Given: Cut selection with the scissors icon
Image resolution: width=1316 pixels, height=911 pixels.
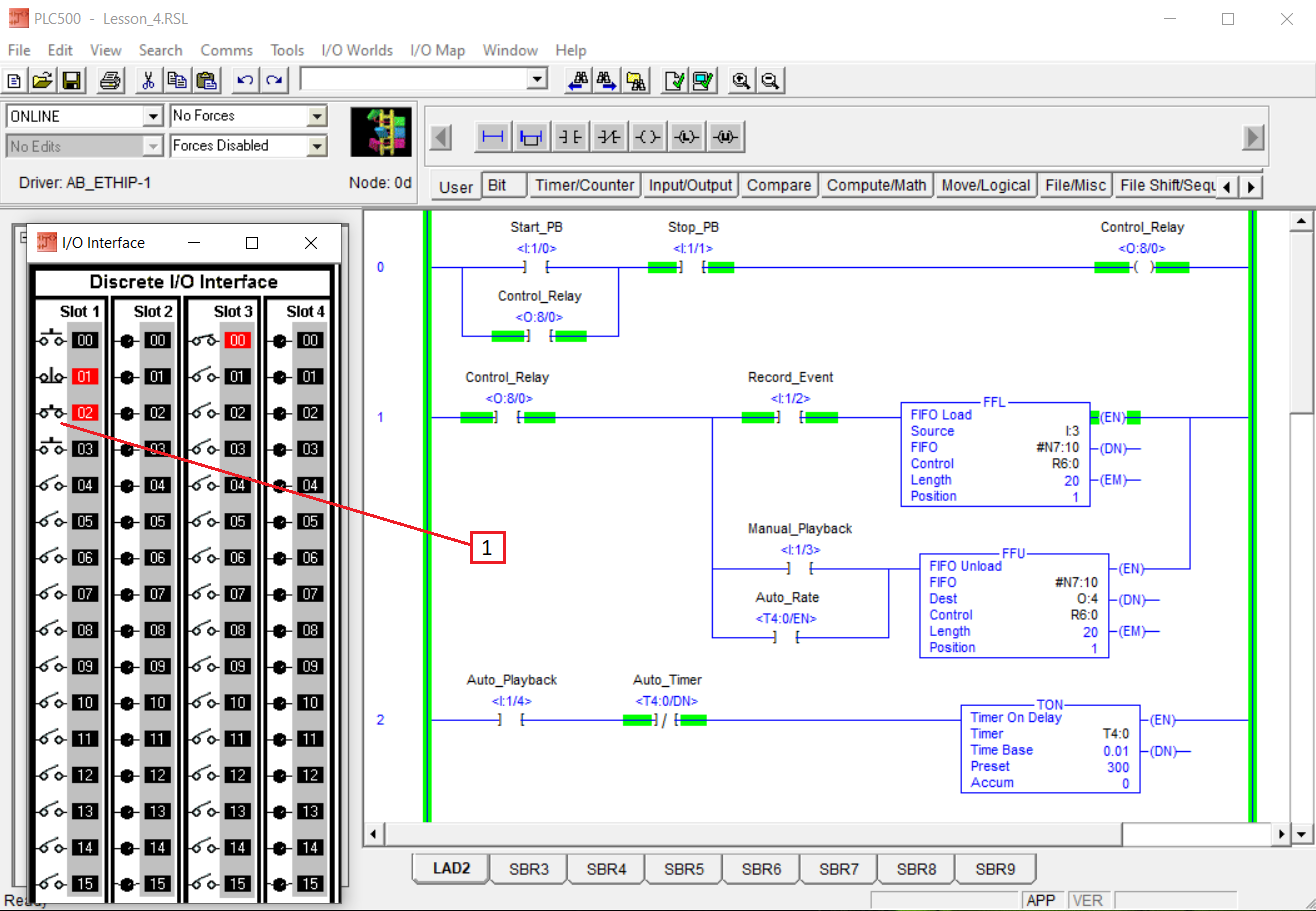Looking at the screenshot, I should click(x=147, y=81).
